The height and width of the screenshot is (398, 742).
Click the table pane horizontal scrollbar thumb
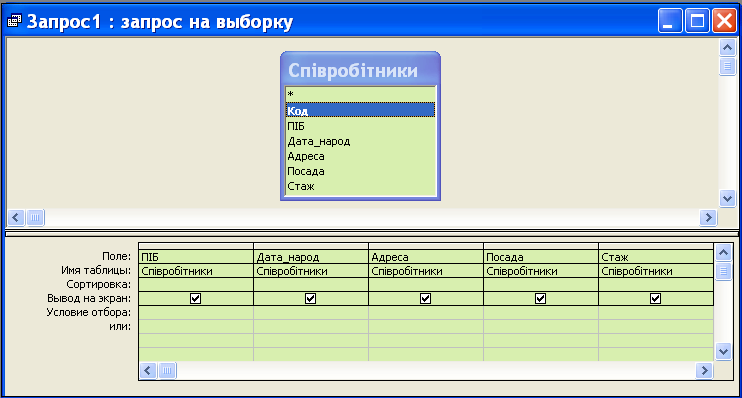click(35, 217)
